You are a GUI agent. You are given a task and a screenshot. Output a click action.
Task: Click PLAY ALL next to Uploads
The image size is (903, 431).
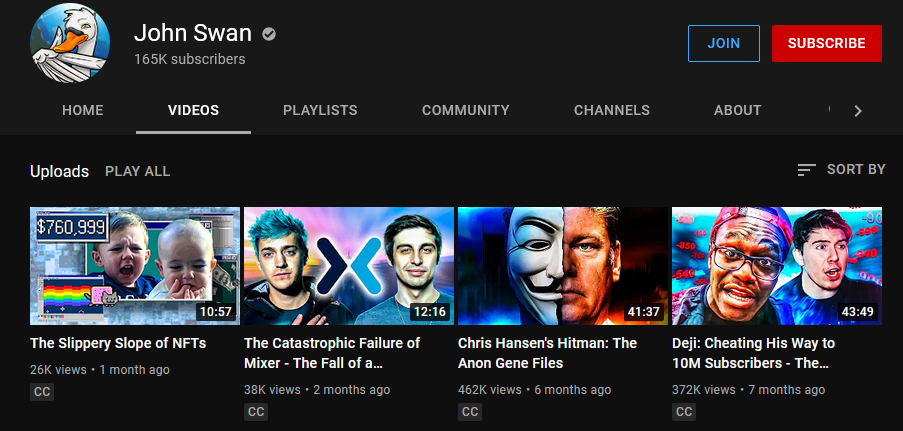pos(138,171)
